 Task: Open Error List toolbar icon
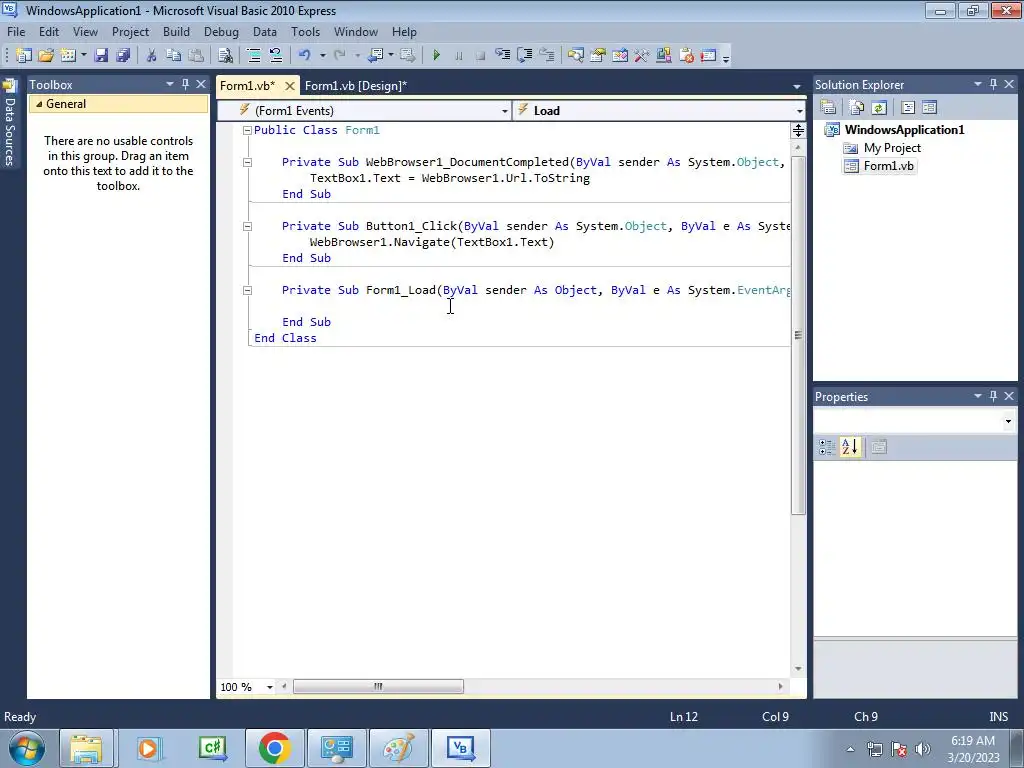click(686, 56)
